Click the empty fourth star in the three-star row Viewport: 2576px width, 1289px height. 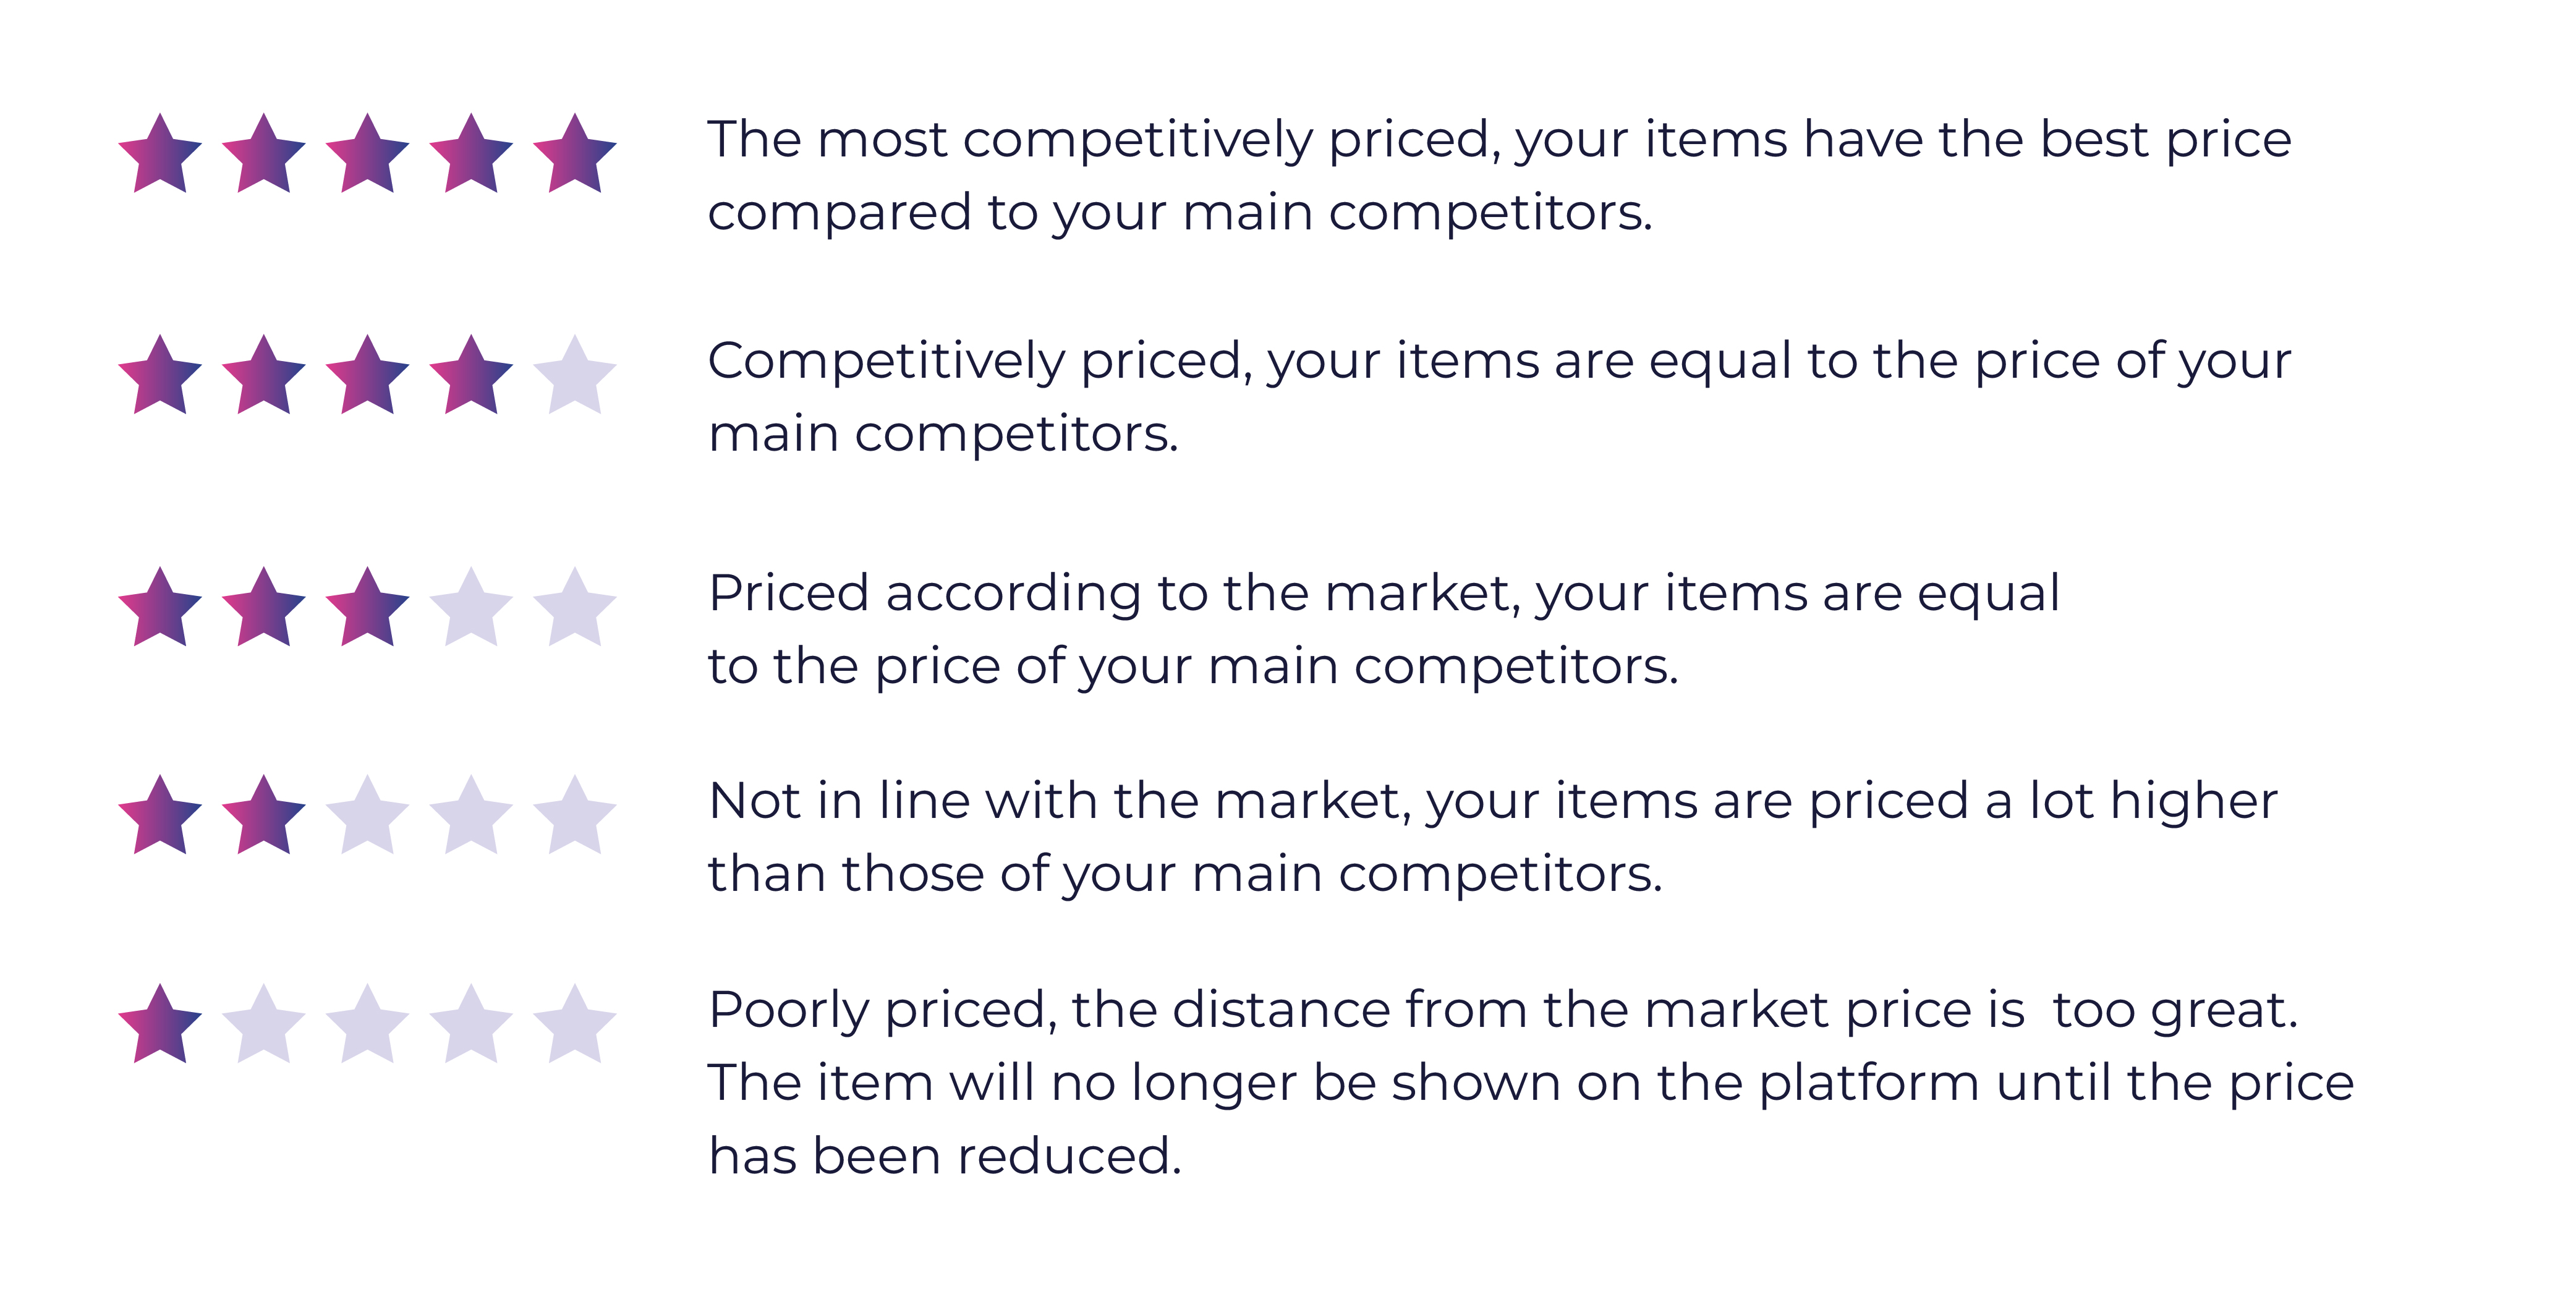[471, 608]
